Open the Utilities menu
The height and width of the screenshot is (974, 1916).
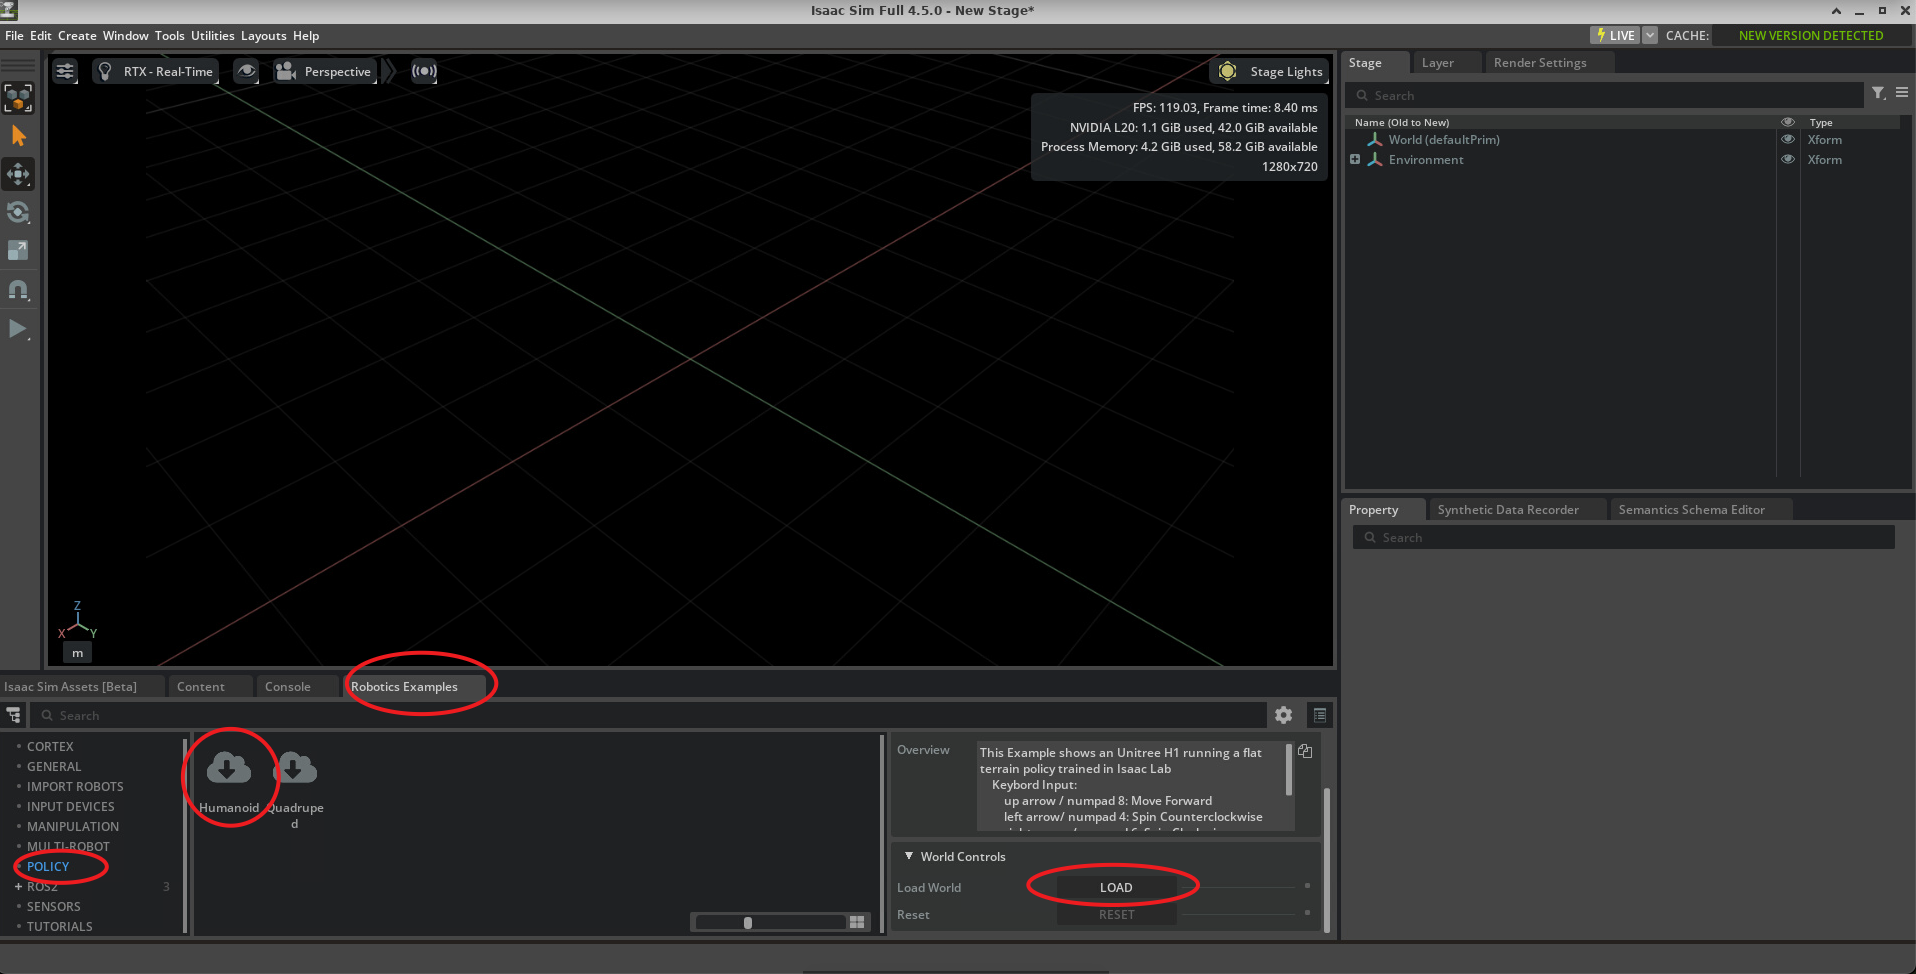pyautogui.click(x=212, y=36)
